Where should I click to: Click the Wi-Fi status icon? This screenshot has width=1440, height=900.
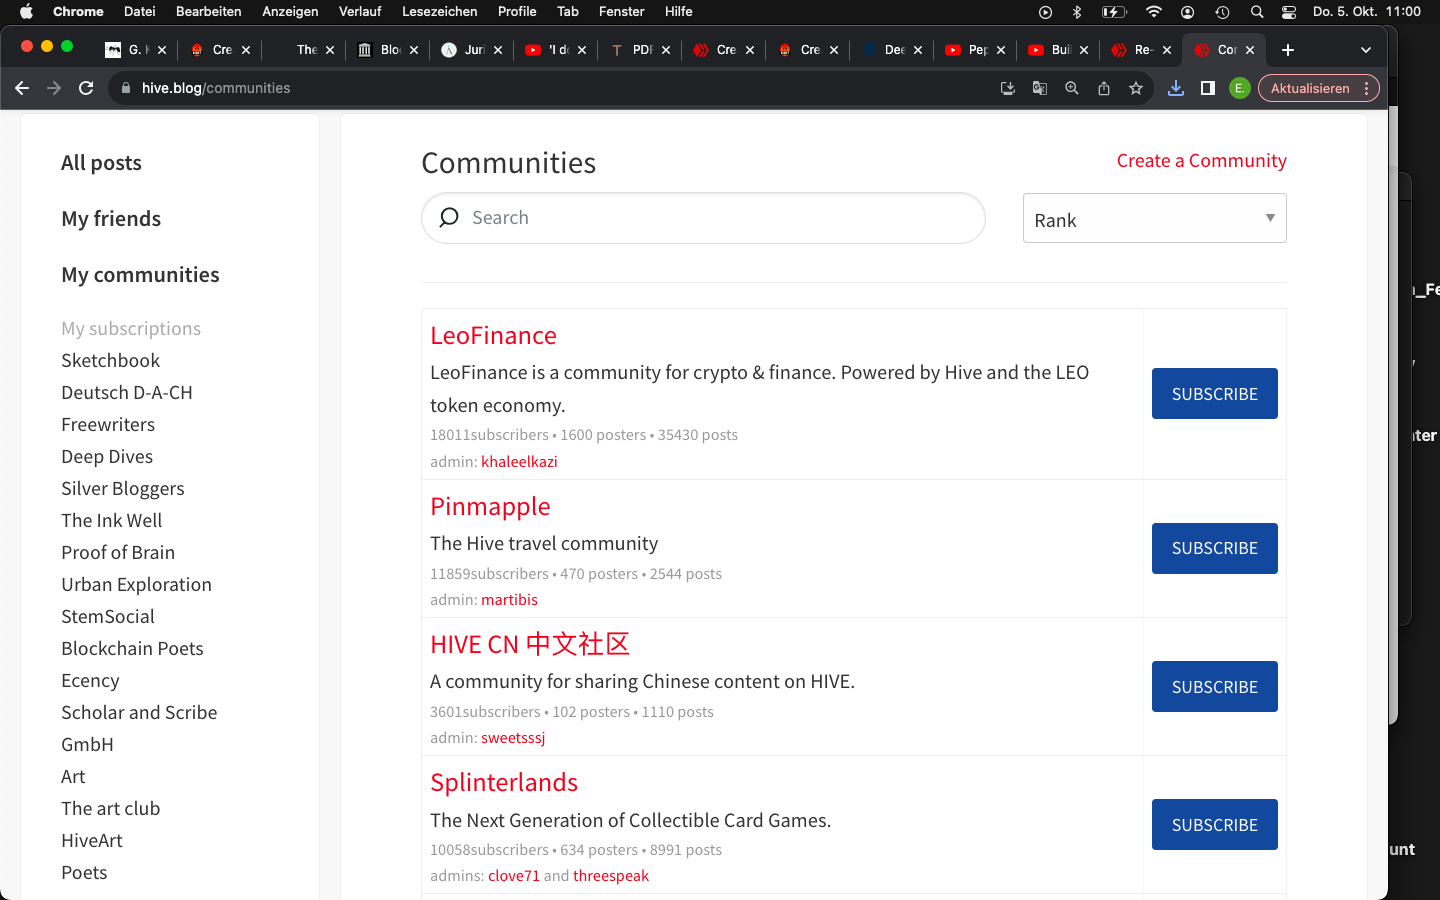click(1154, 11)
